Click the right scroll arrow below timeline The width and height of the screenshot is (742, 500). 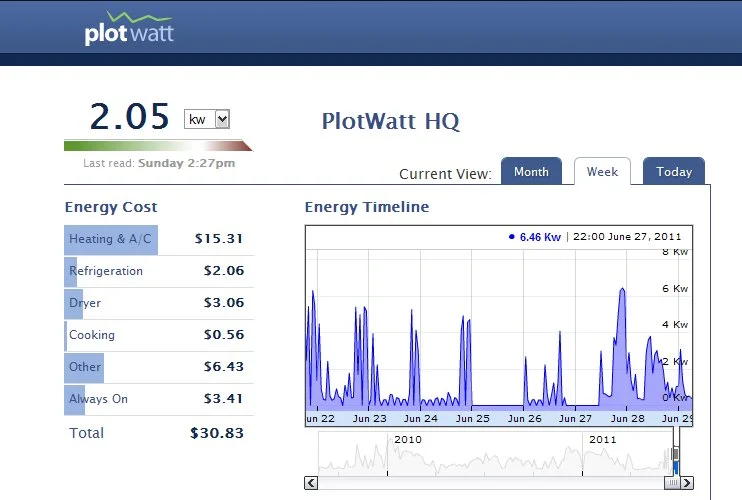[687, 482]
